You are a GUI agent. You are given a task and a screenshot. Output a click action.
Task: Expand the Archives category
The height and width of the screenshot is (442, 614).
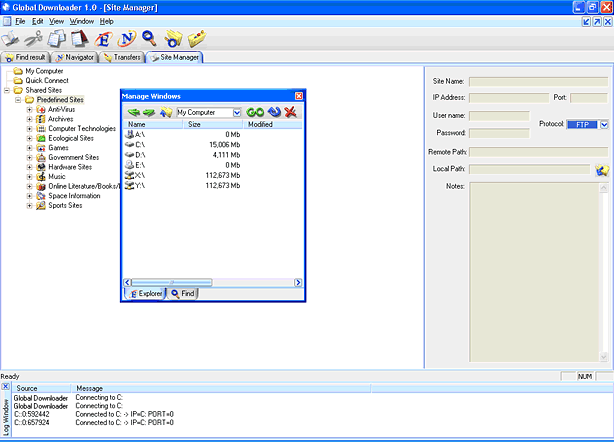click(x=29, y=119)
